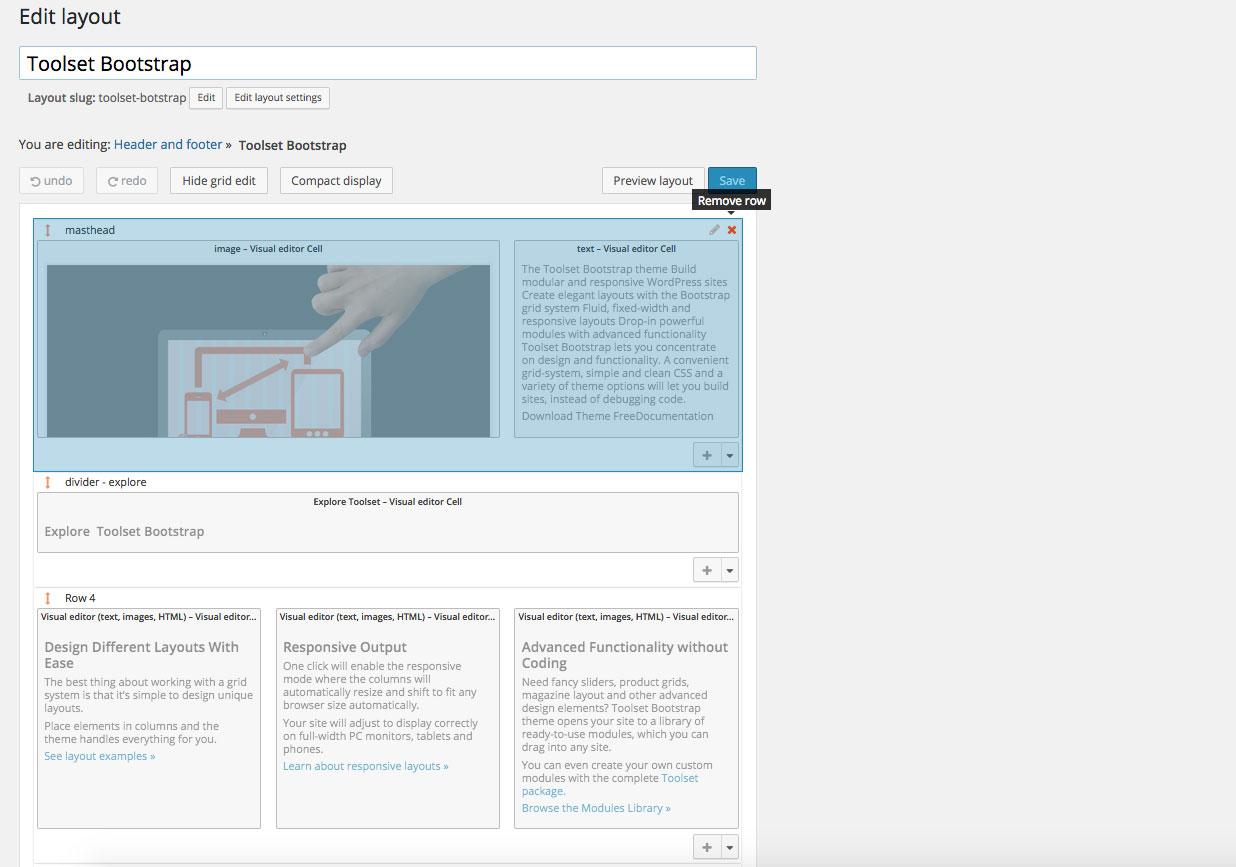Click Download Theme FreeDocumentation text
Image resolution: width=1236 pixels, height=867 pixels.
click(618, 416)
